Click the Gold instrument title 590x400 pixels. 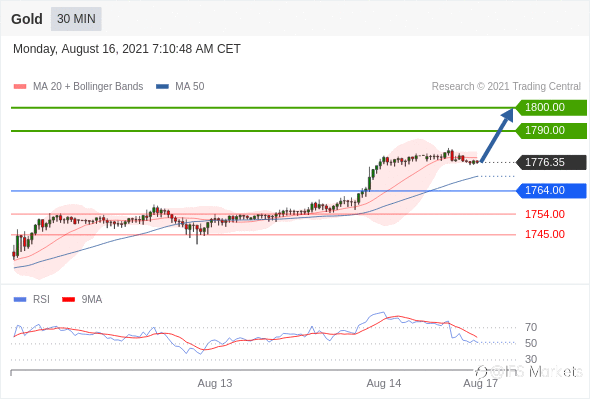click(x=27, y=19)
